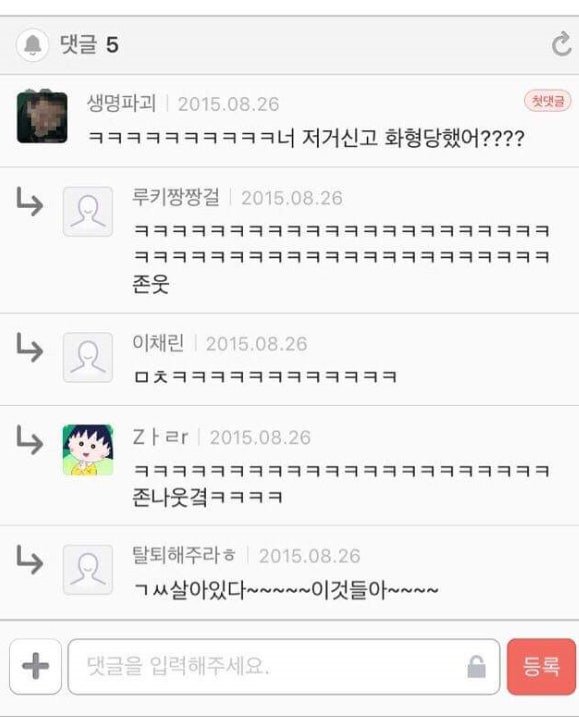This screenshot has height=717, width=579.
Task: Focus the 댓글을 입력해주세요 comment field
Action: (x=284, y=666)
